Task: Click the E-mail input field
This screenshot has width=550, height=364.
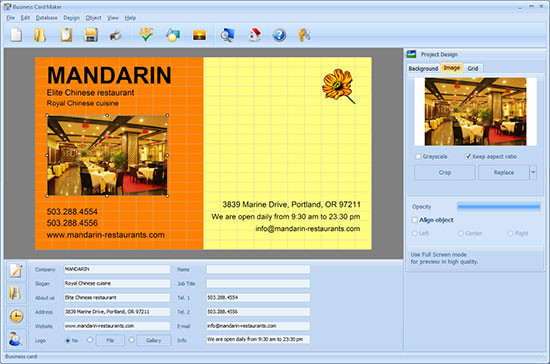Action: pos(258,326)
